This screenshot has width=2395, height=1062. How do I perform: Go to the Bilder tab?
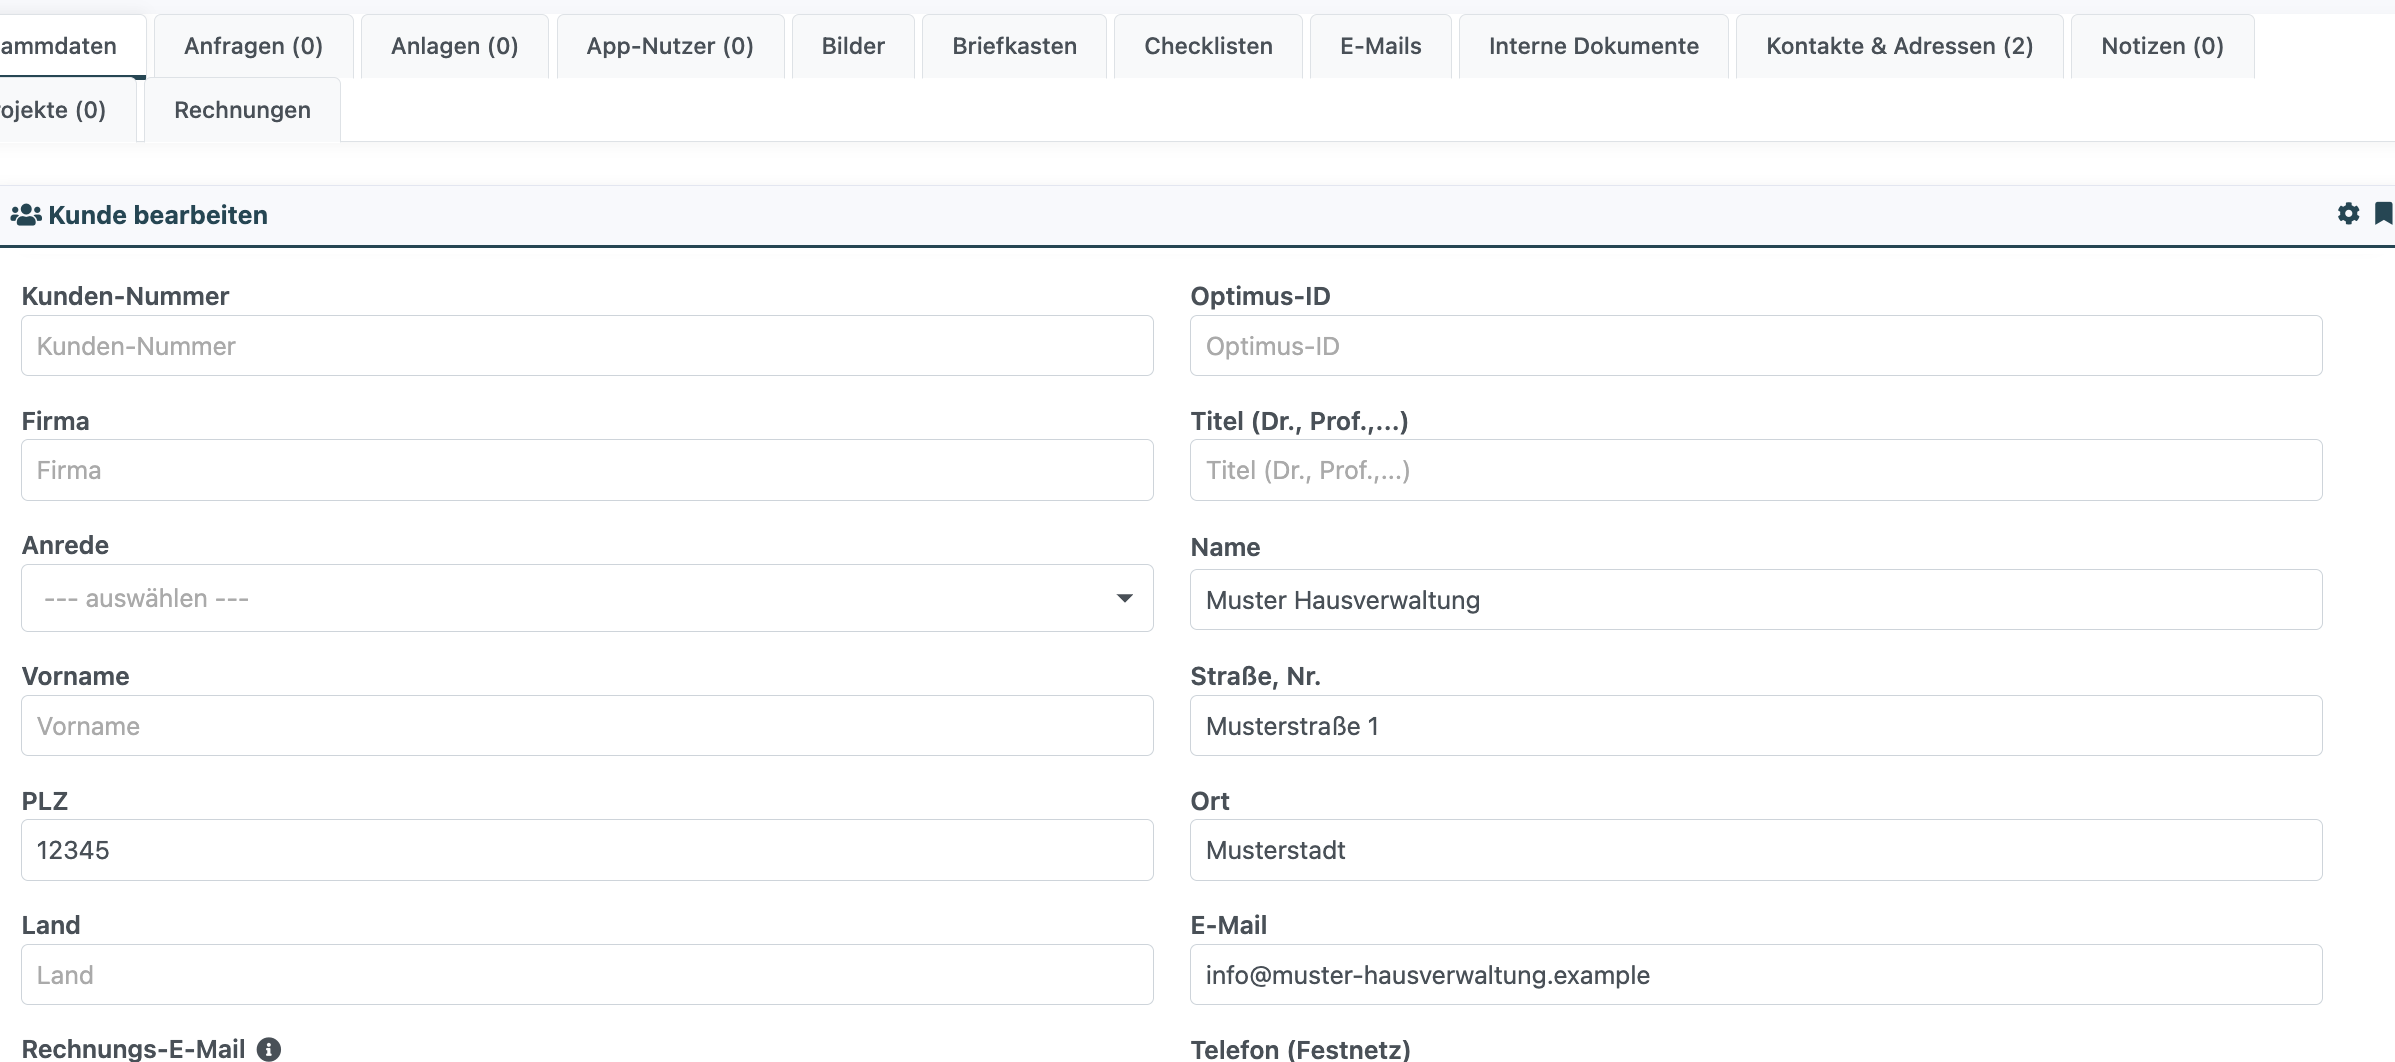[853, 46]
